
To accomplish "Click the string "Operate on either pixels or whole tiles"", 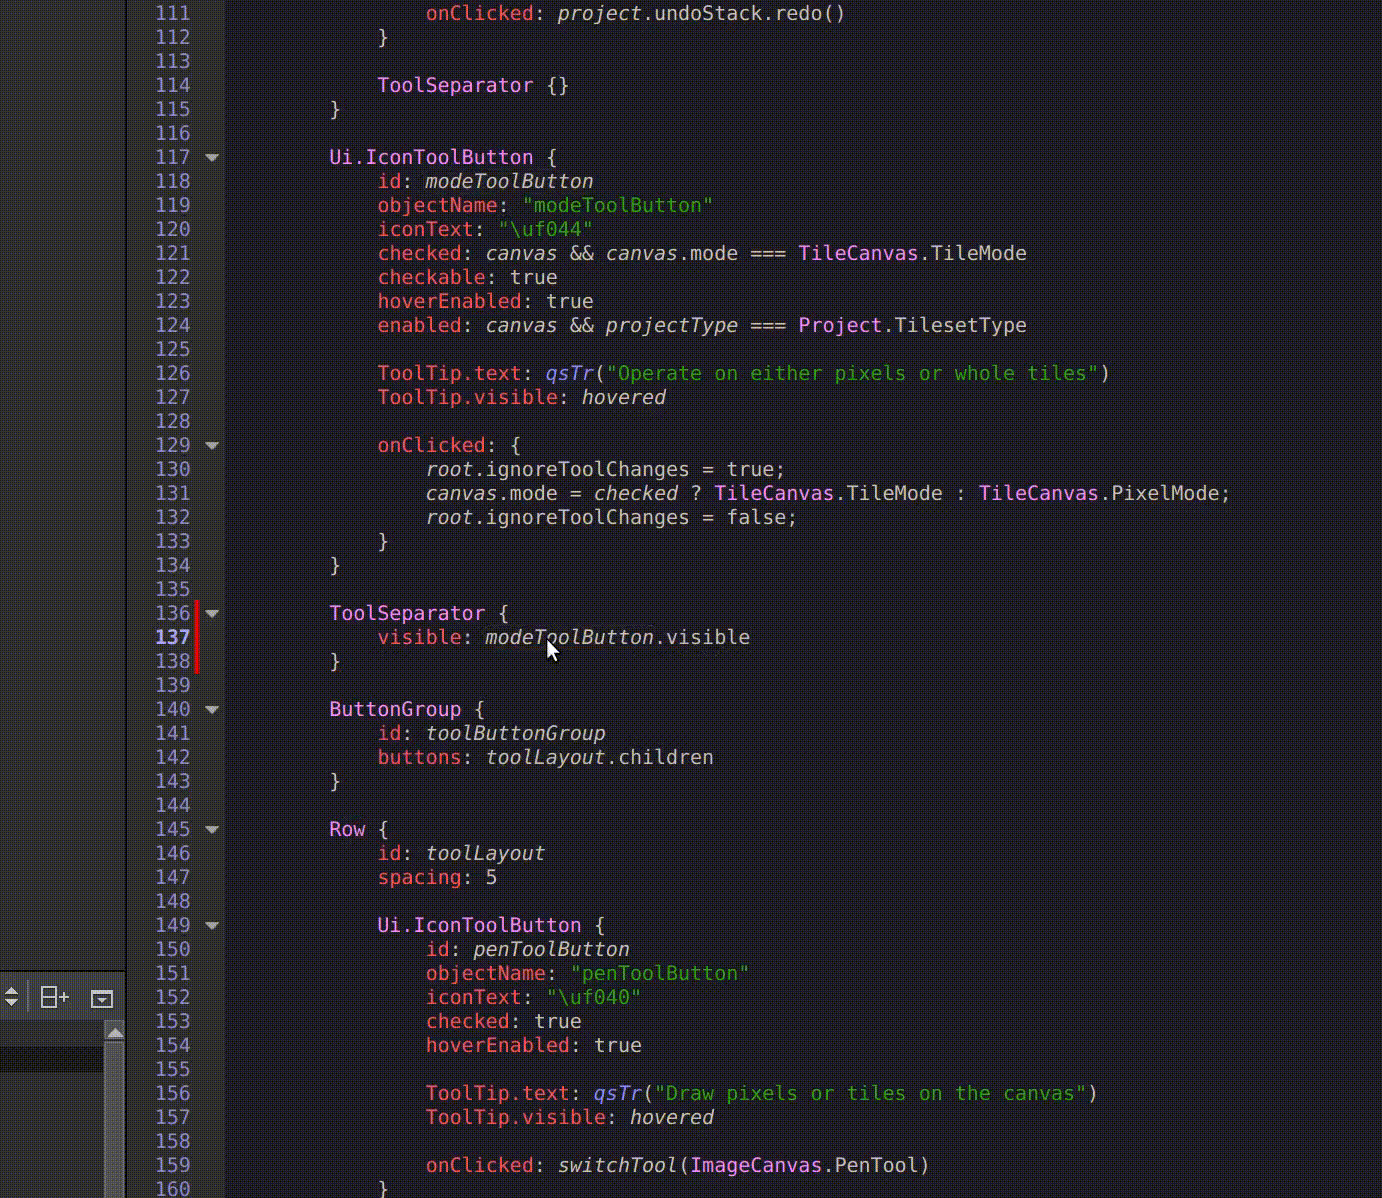I will pyautogui.click(x=852, y=373).
